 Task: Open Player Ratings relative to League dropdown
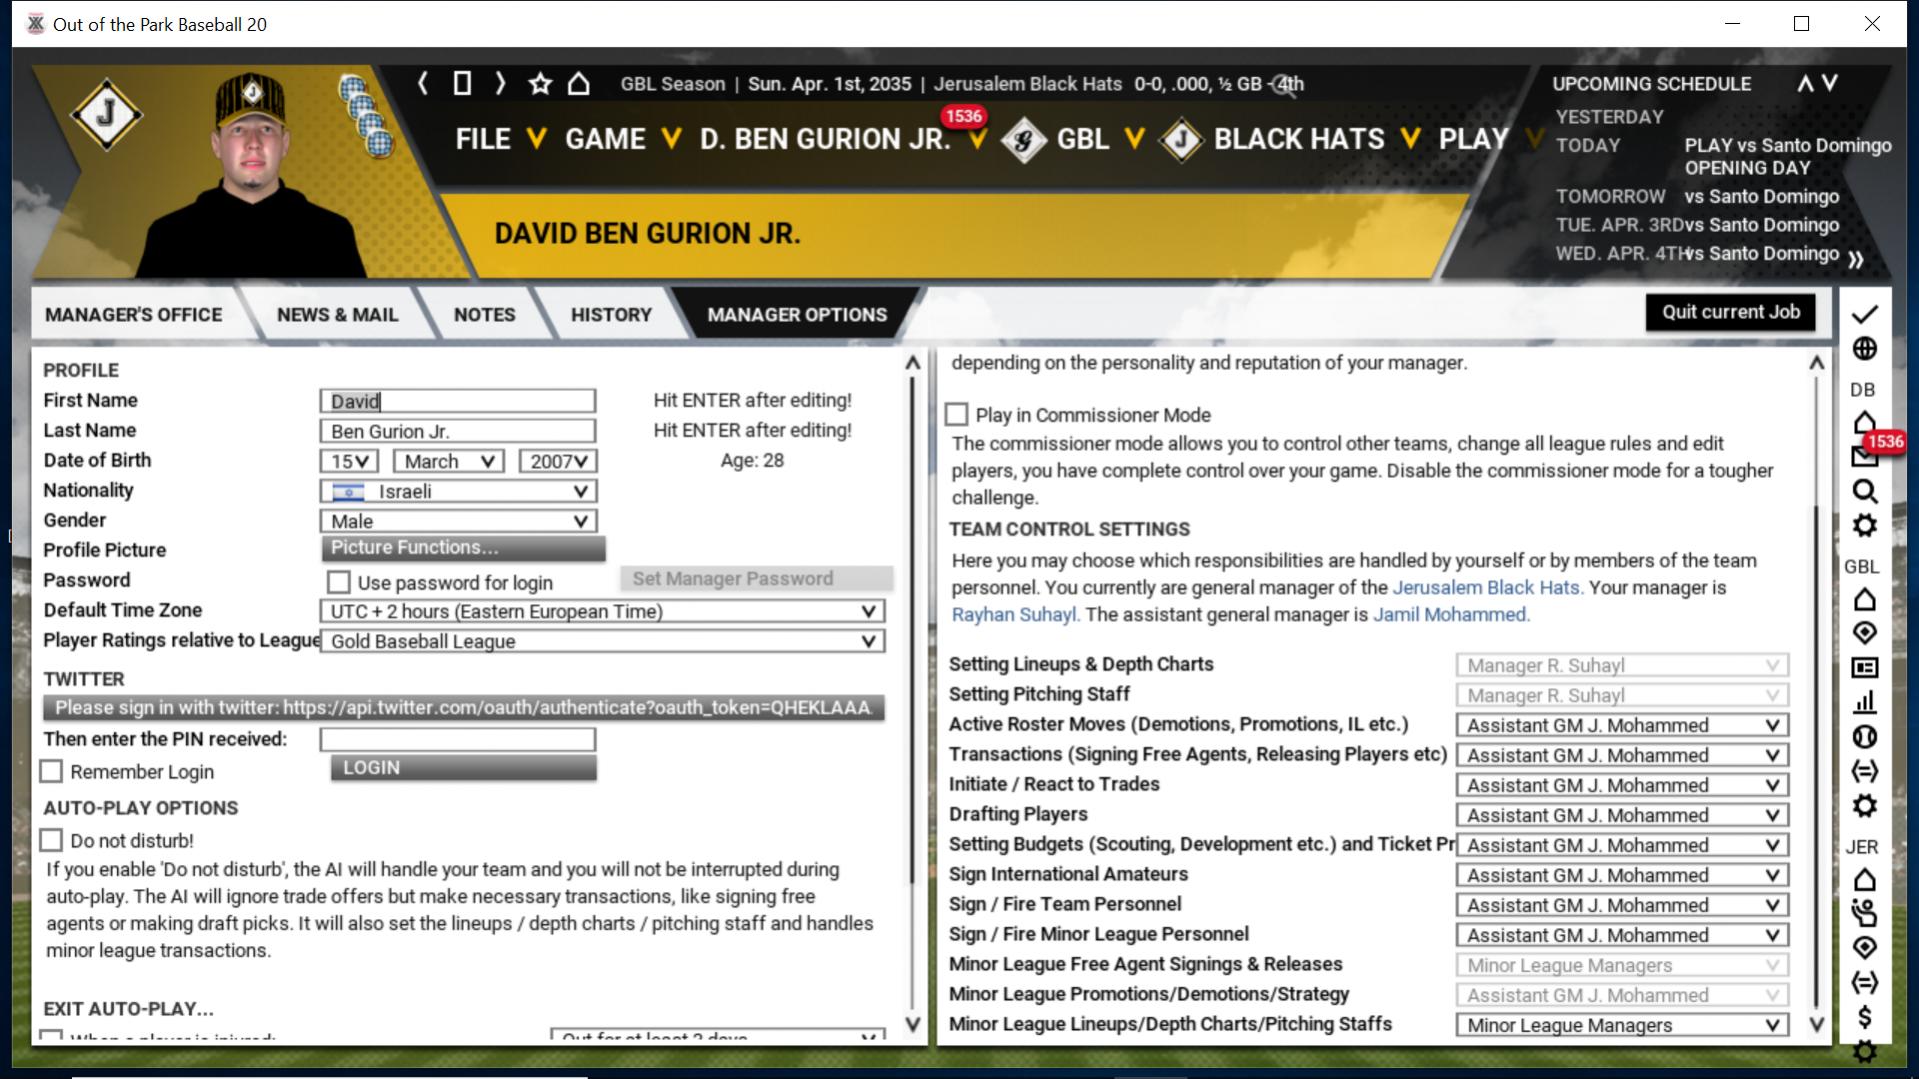point(602,641)
